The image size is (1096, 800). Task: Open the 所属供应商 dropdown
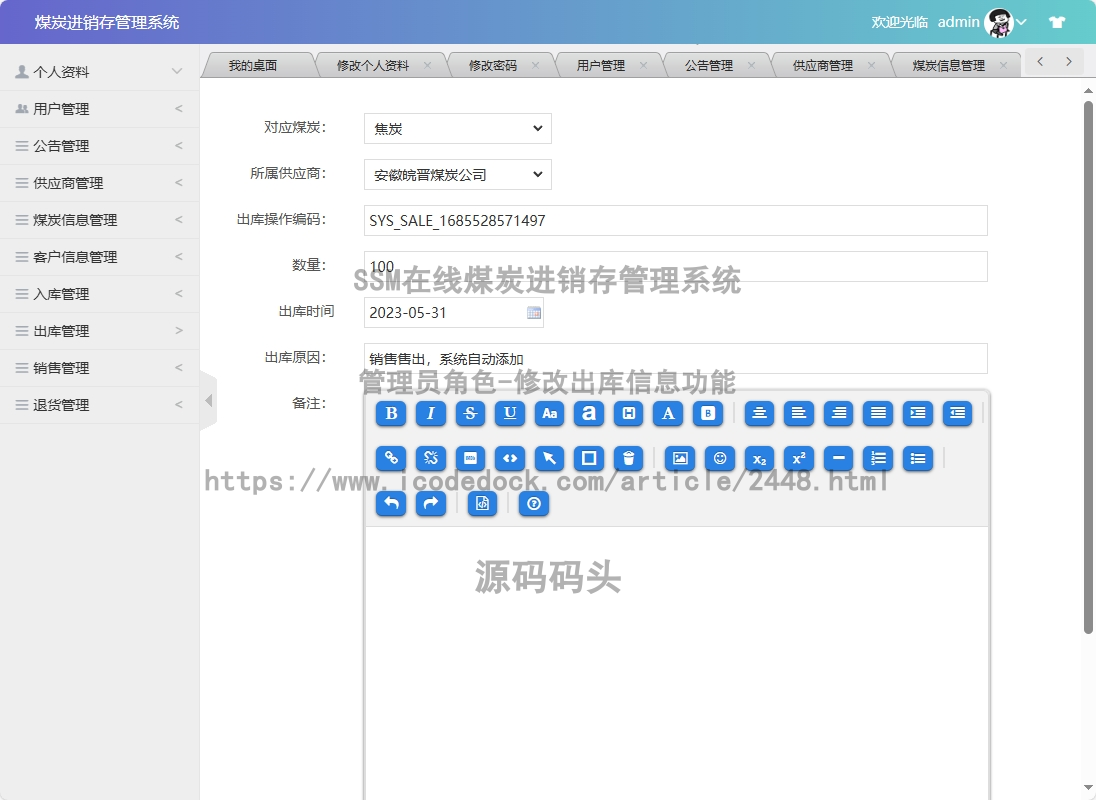[x=458, y=175]
